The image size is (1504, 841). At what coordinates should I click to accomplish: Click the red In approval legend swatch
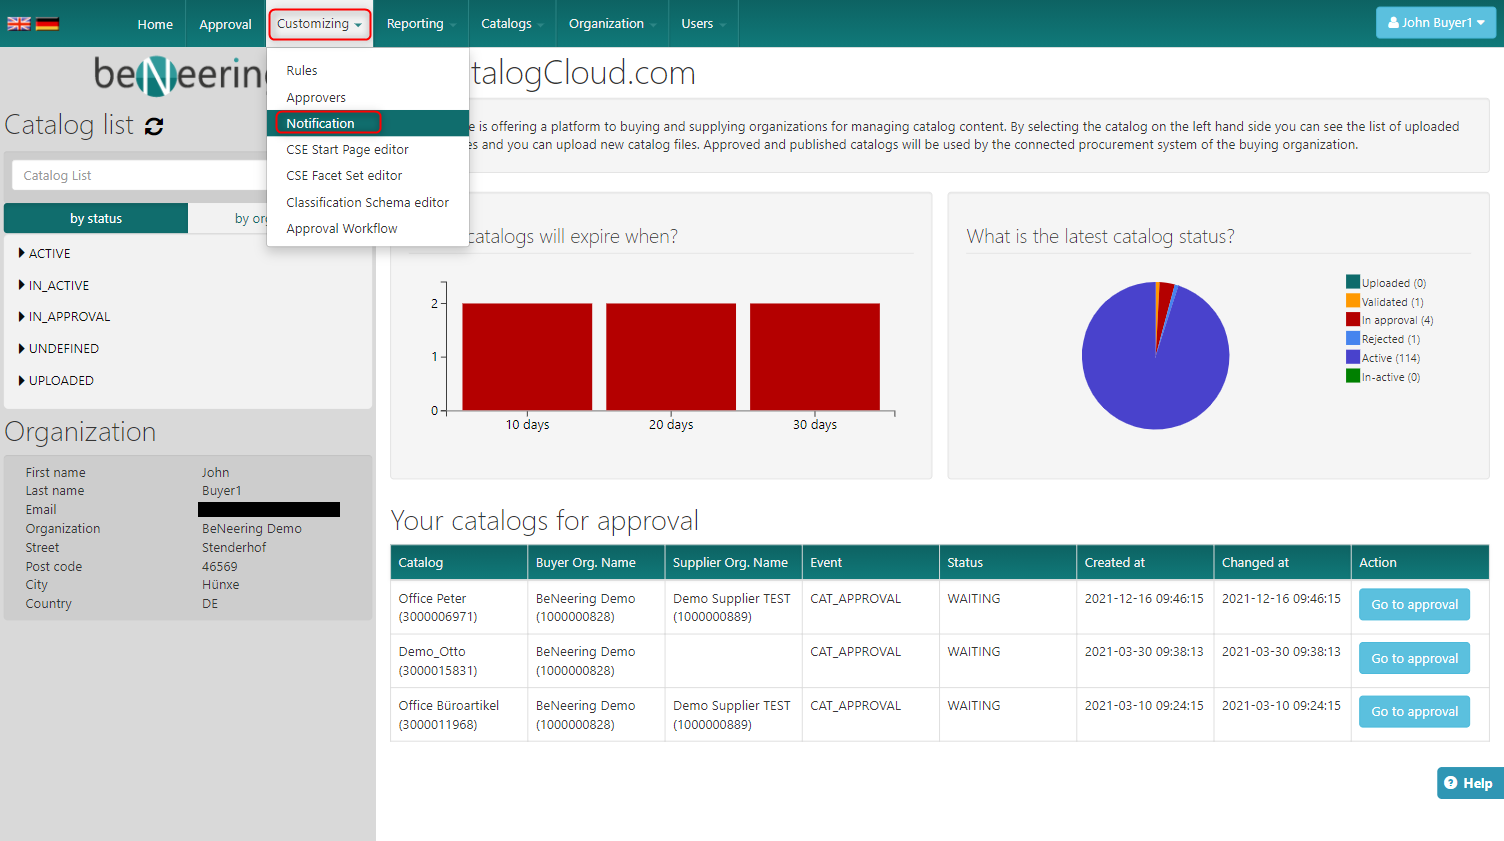tap(1352, 320)
